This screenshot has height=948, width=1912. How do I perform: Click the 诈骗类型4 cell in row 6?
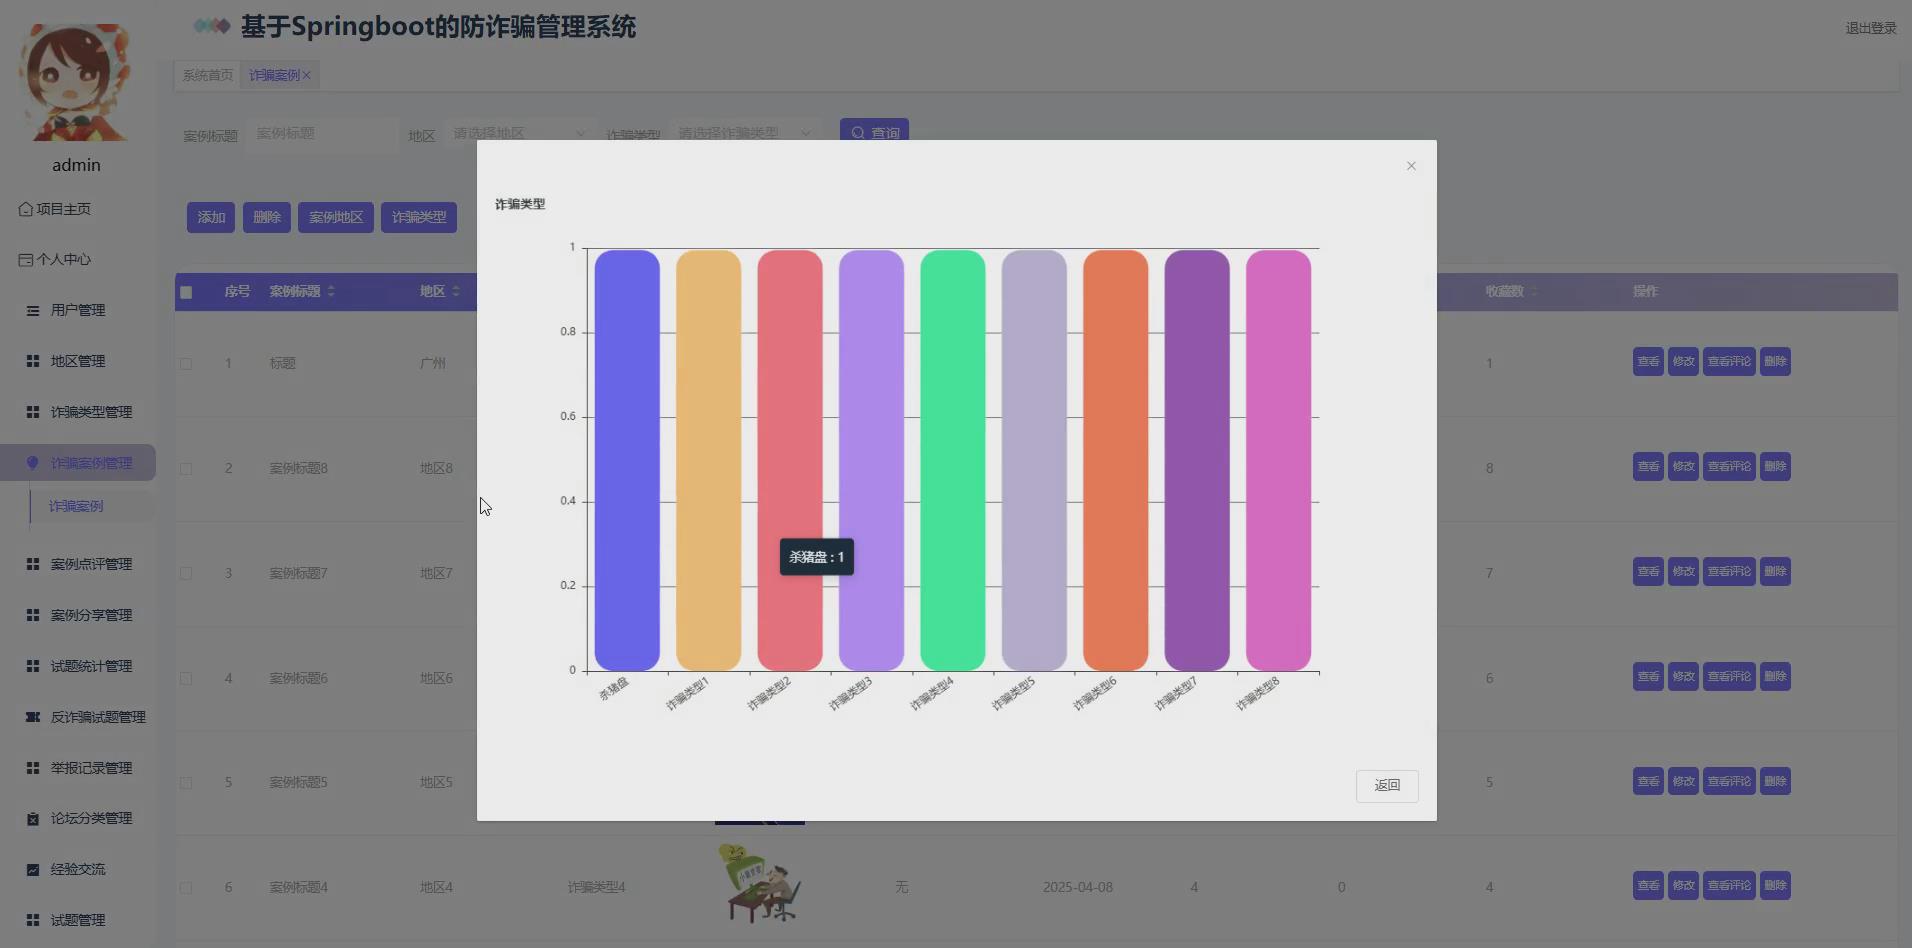coord(596,887)
